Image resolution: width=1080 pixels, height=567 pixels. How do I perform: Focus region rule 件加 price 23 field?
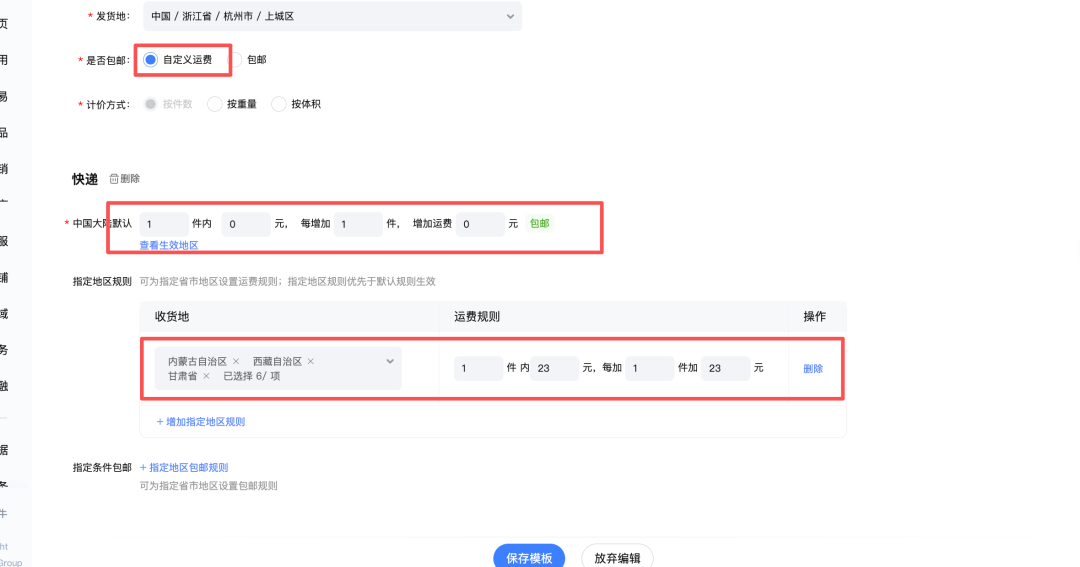click(725, 369)
